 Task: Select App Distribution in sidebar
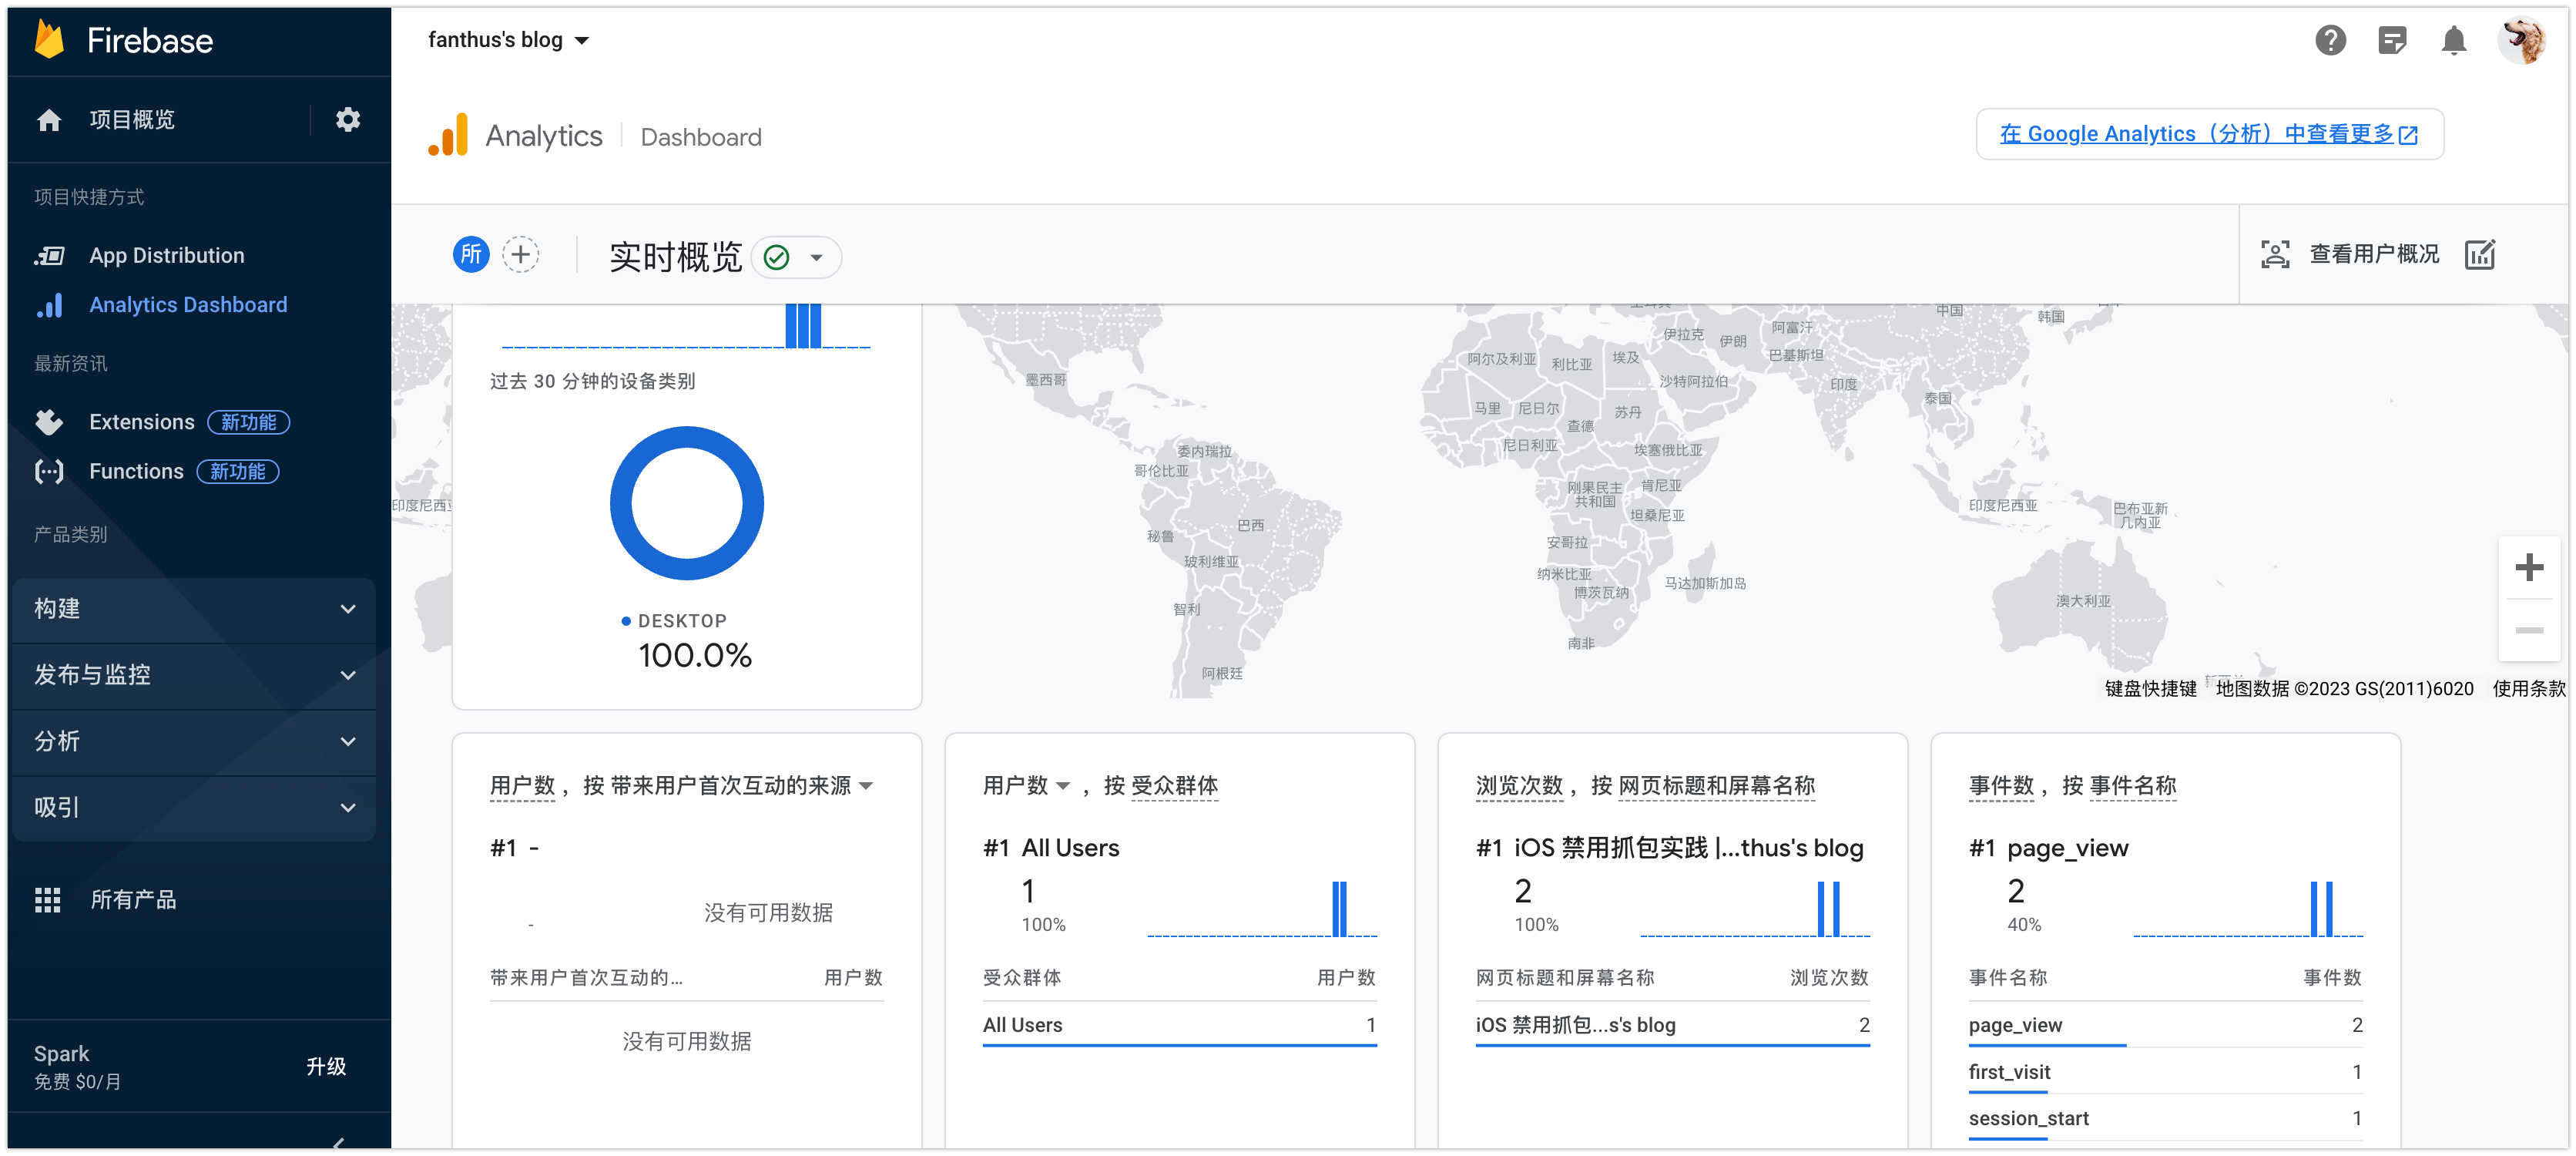166,256
